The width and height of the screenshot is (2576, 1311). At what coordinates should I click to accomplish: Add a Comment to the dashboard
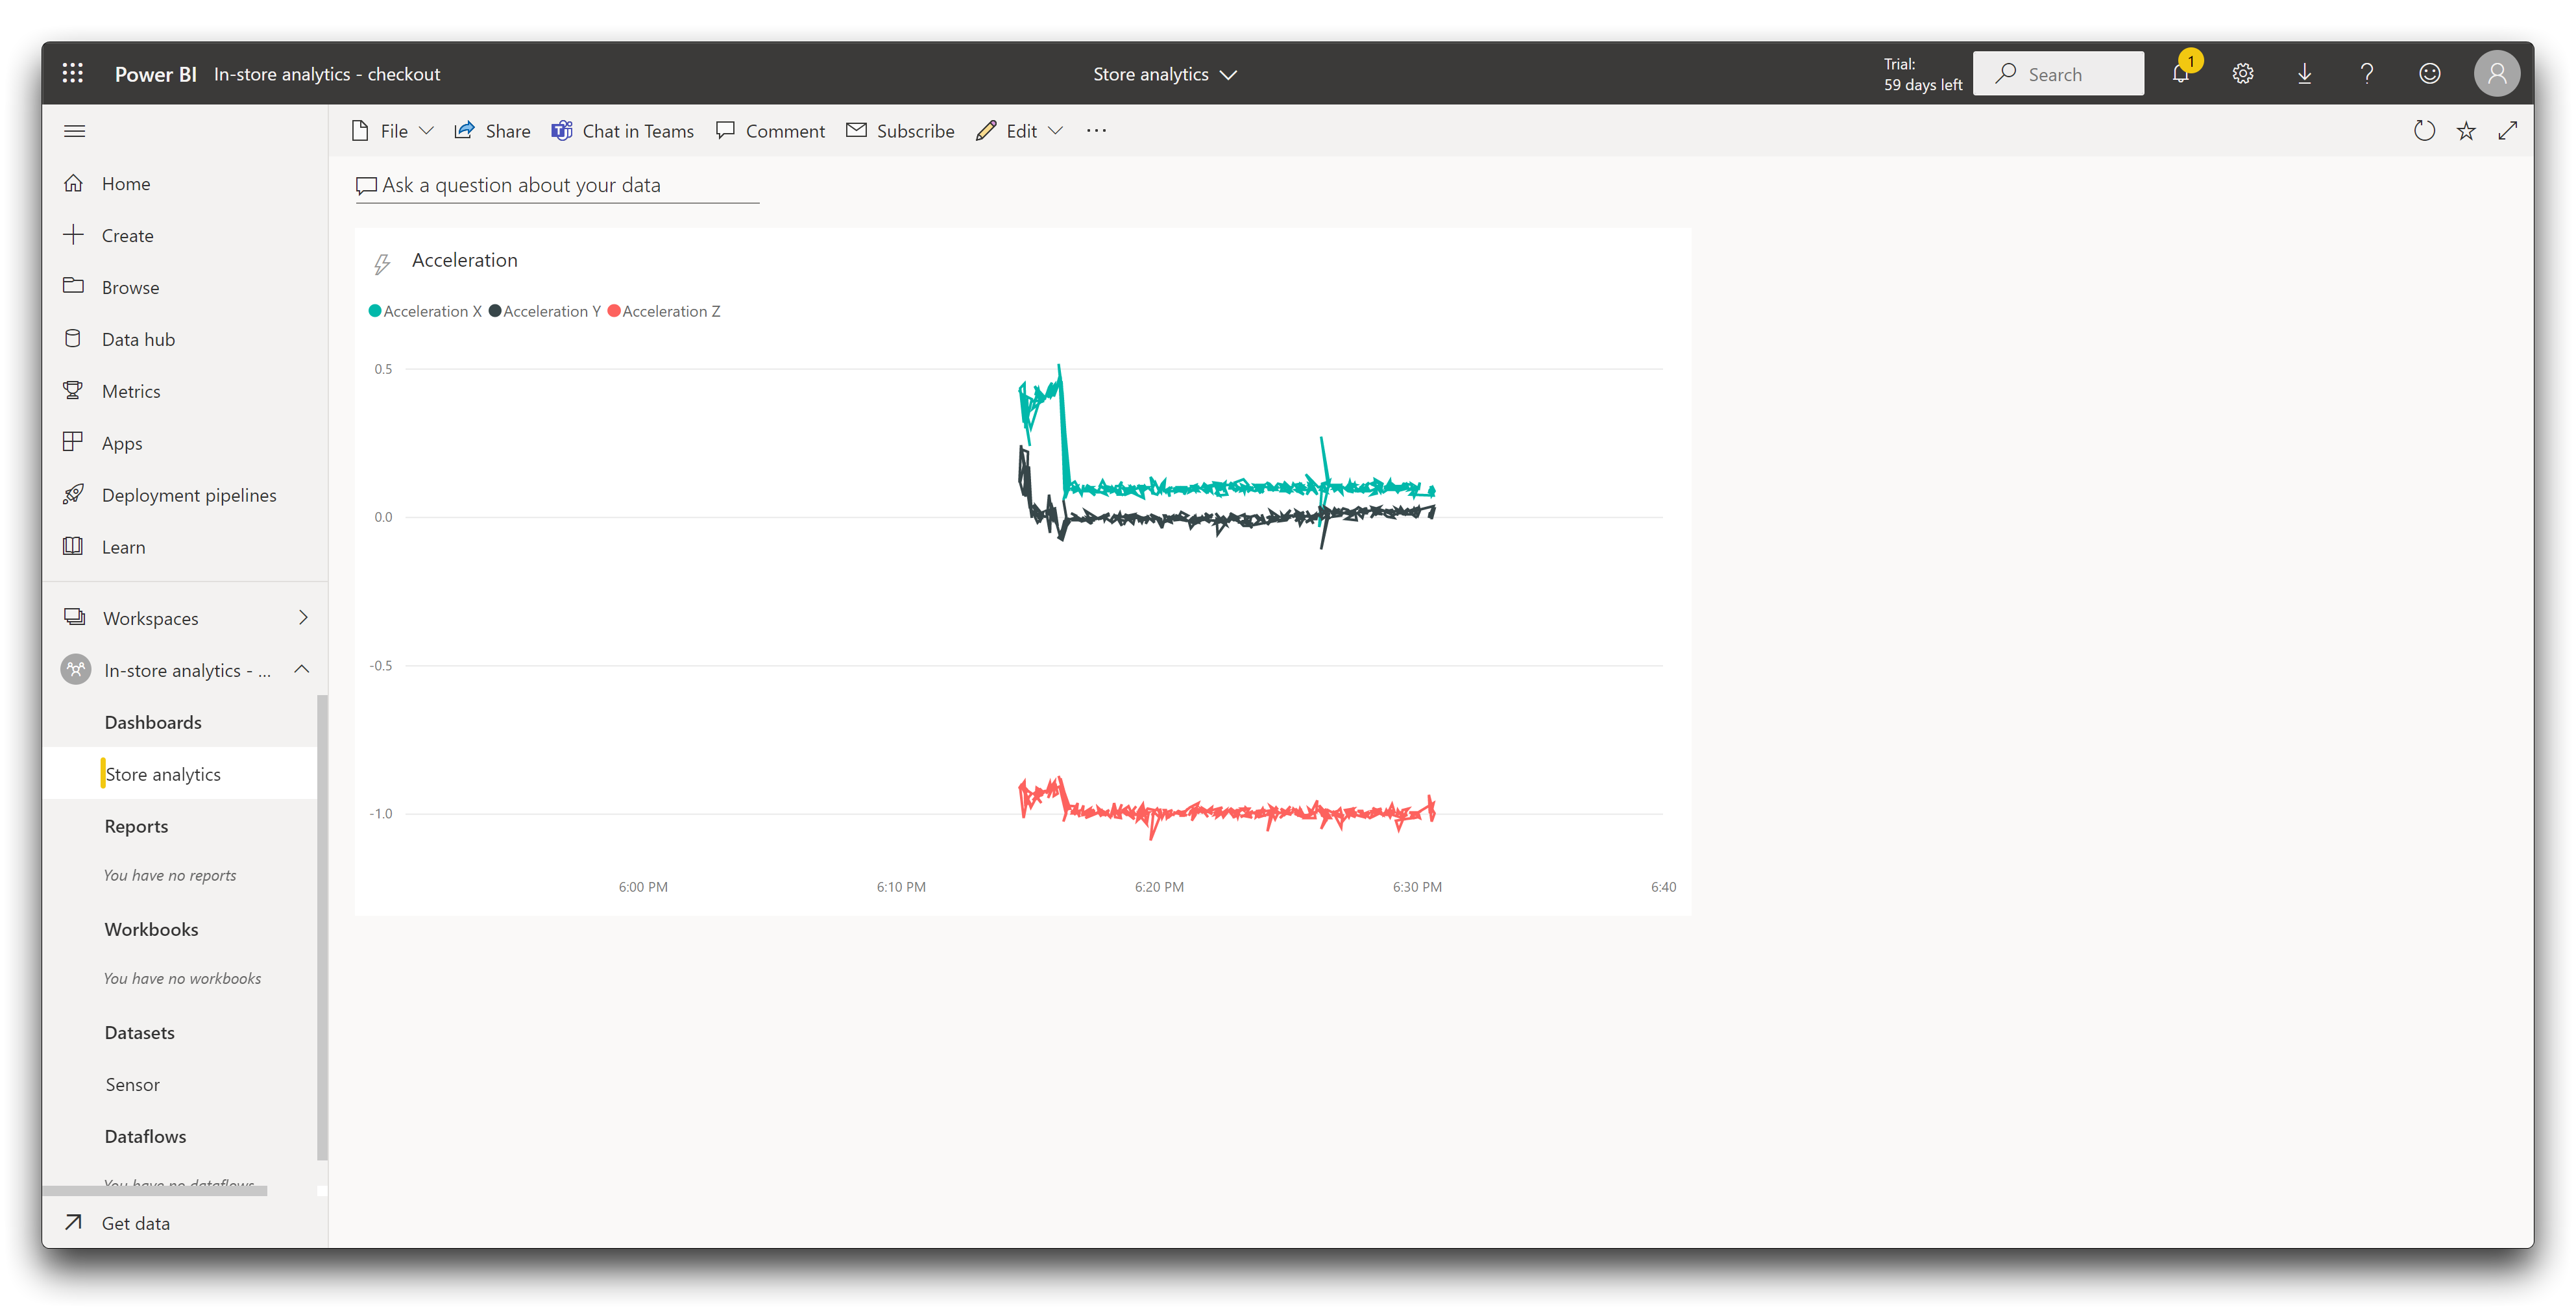(770, 131)
